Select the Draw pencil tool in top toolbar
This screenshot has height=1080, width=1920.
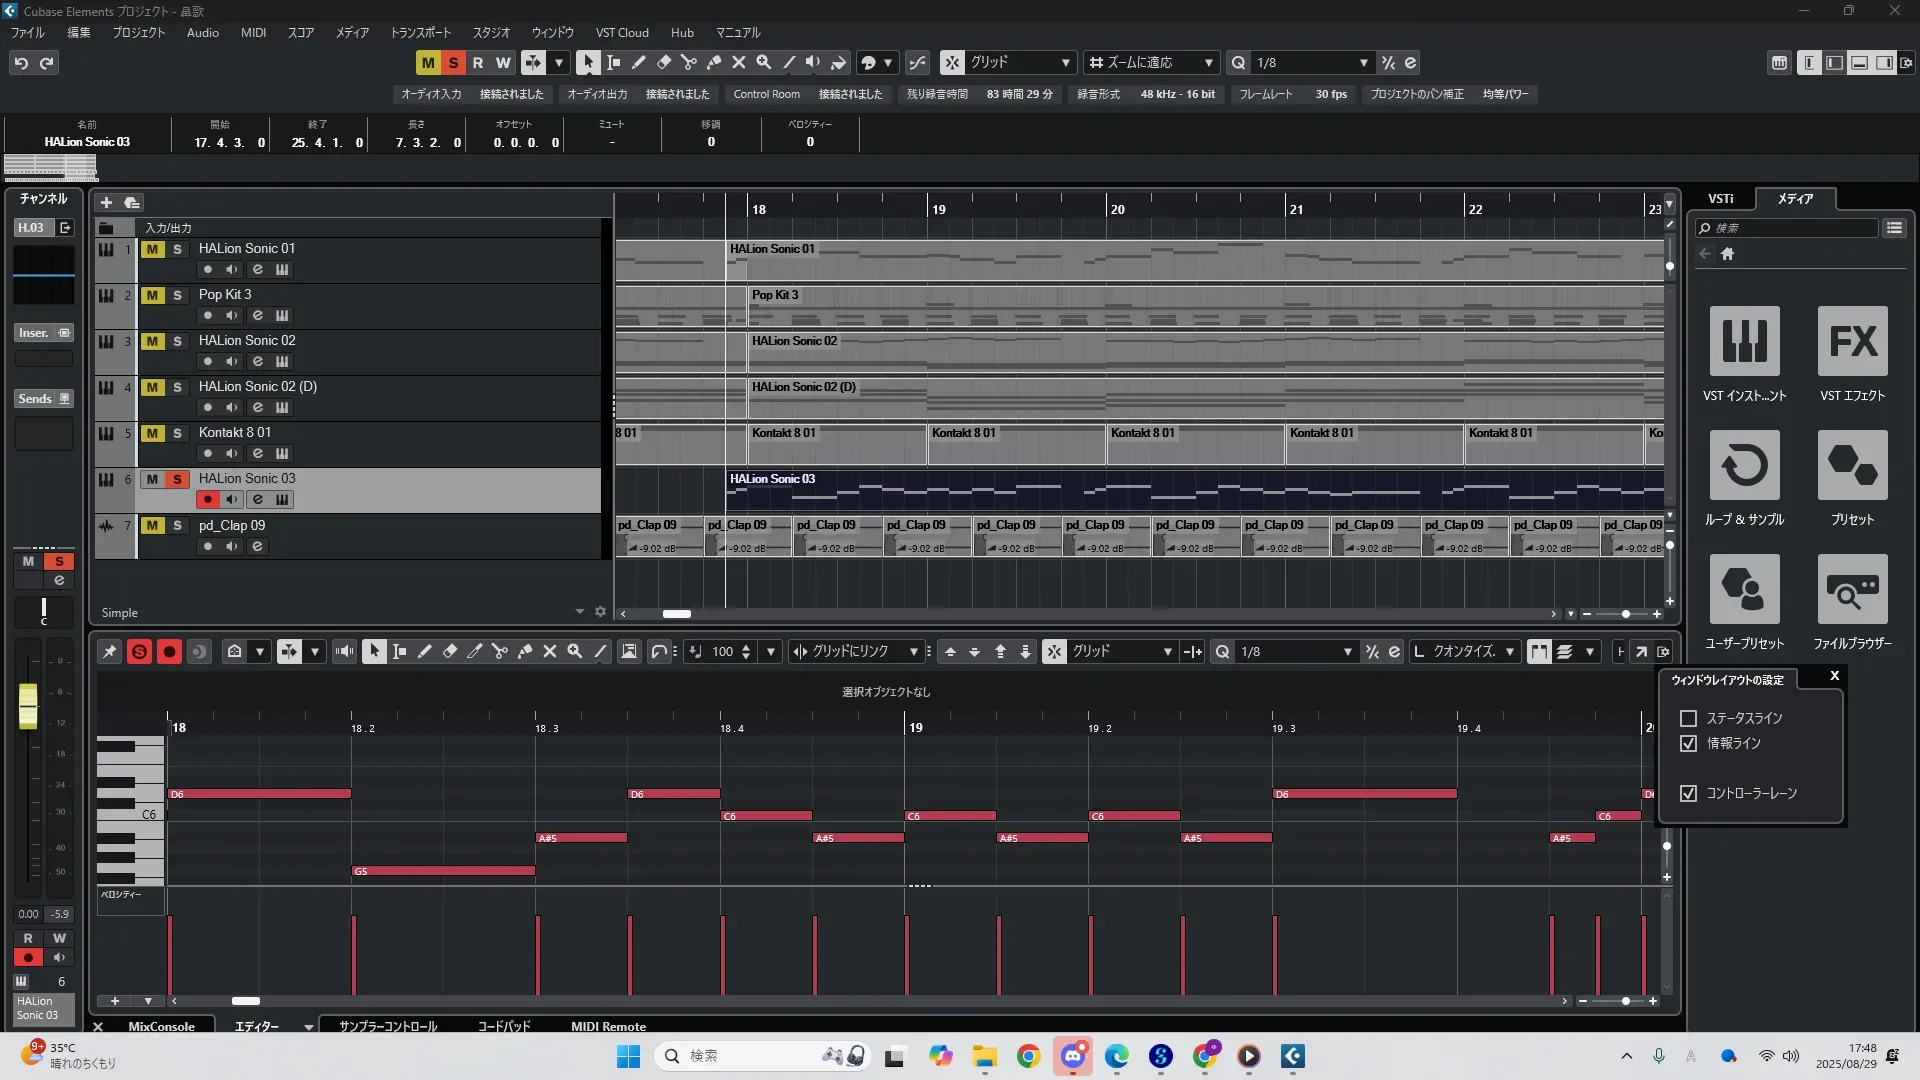coord(638,62)
